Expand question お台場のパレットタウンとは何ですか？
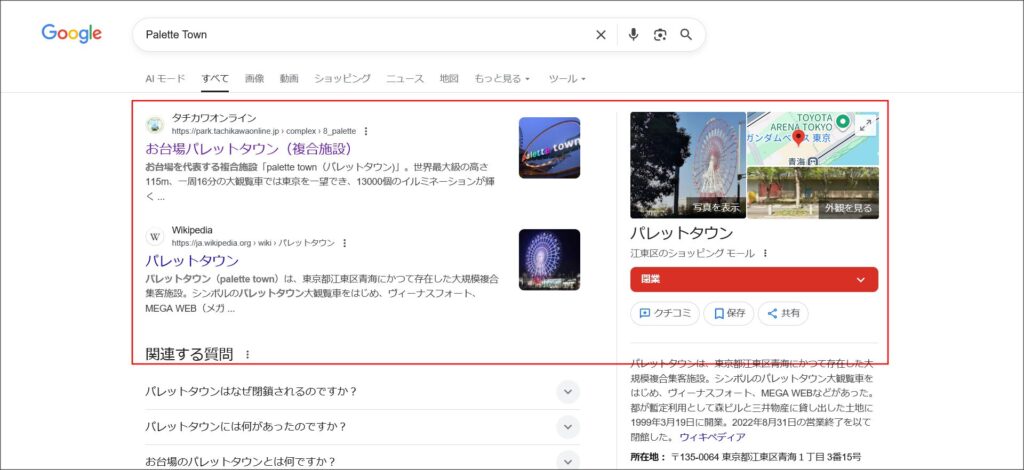The height and width of the screenshot is (470, 1024). click(362, 461)
